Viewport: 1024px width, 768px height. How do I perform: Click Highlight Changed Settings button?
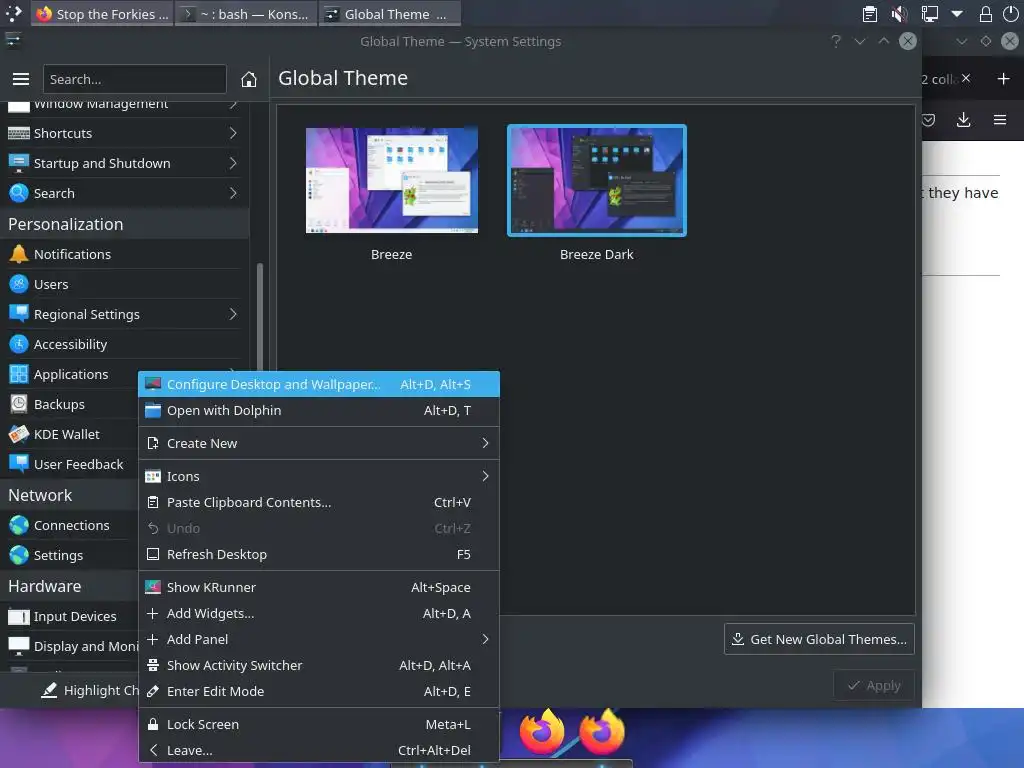pyautogui.click(x=89, y=690)
